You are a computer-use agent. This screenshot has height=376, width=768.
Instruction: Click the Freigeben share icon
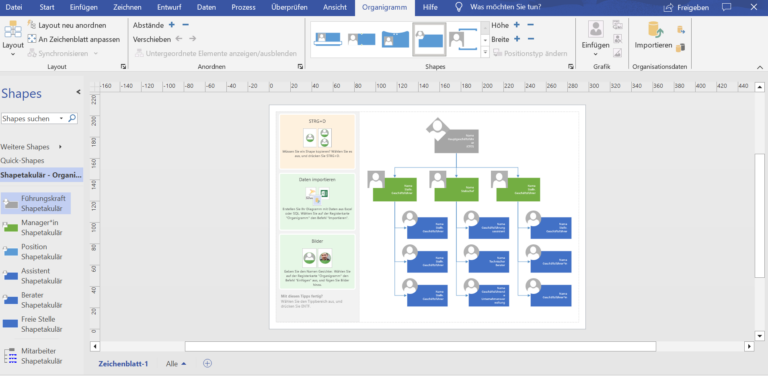[669, 7]
